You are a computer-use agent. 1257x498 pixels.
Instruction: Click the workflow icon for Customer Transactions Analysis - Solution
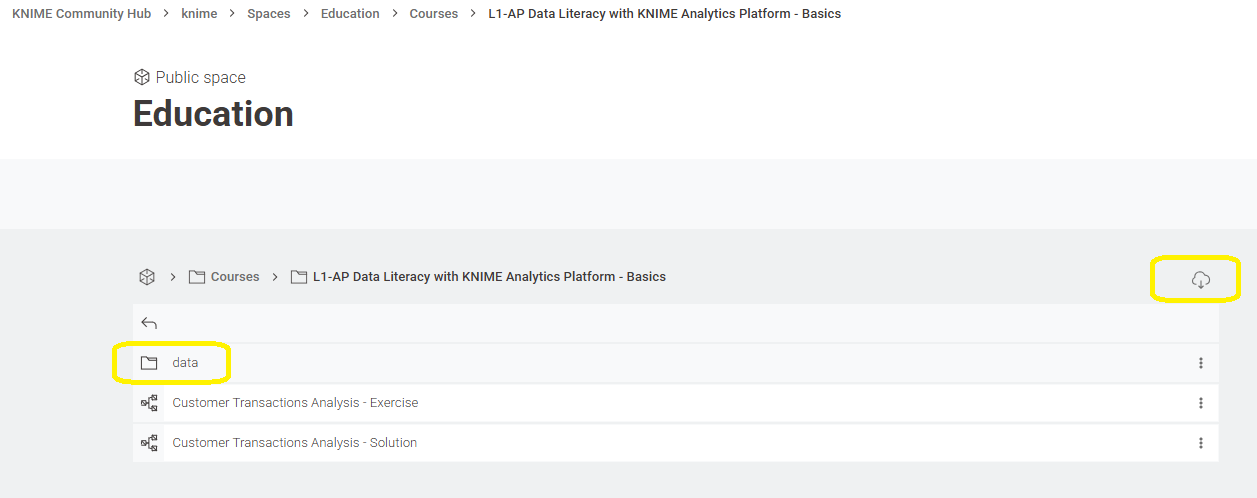pos(149,443)
